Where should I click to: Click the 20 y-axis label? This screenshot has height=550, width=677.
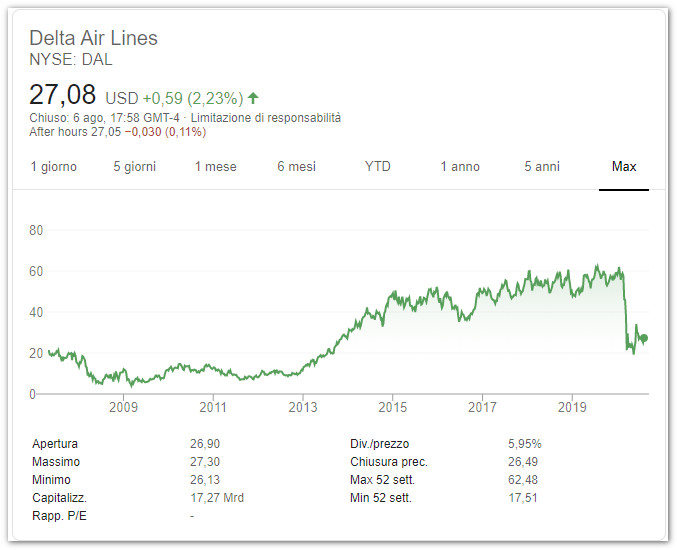click(36, 353)
